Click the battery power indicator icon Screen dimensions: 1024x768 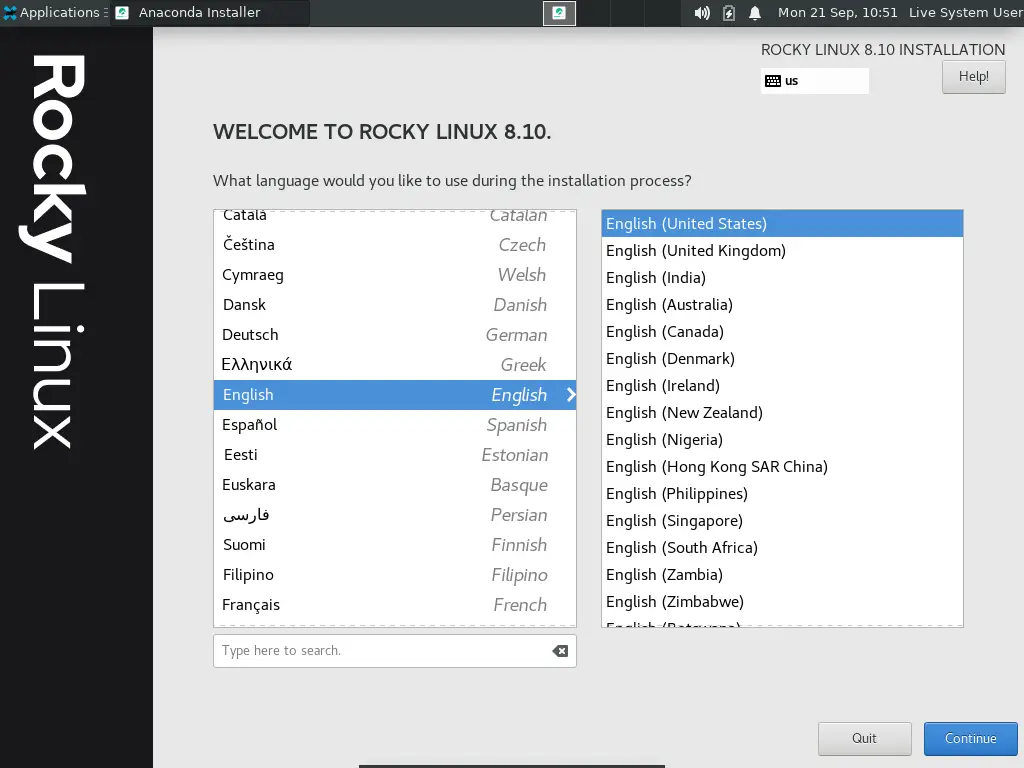(729, 13)
